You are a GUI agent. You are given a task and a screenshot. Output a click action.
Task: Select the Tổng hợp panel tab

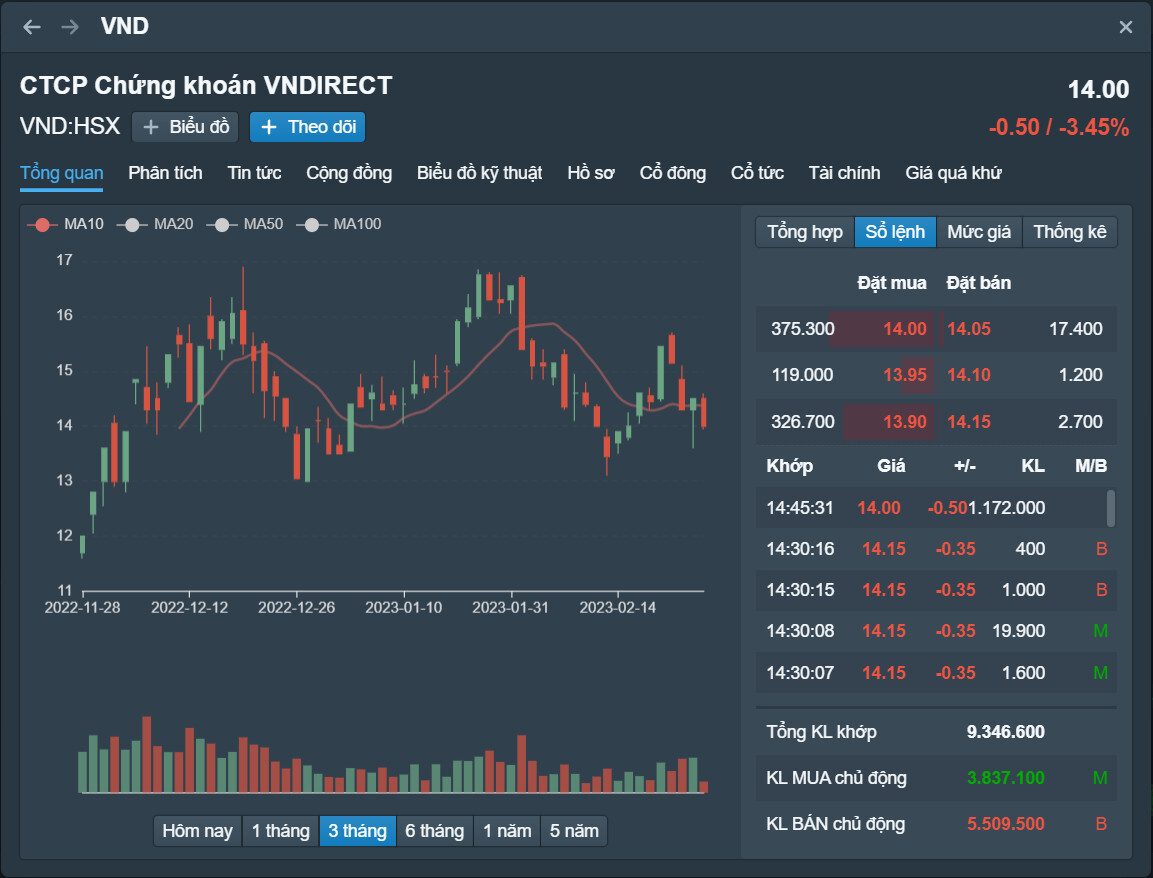(x=805, y=232)
